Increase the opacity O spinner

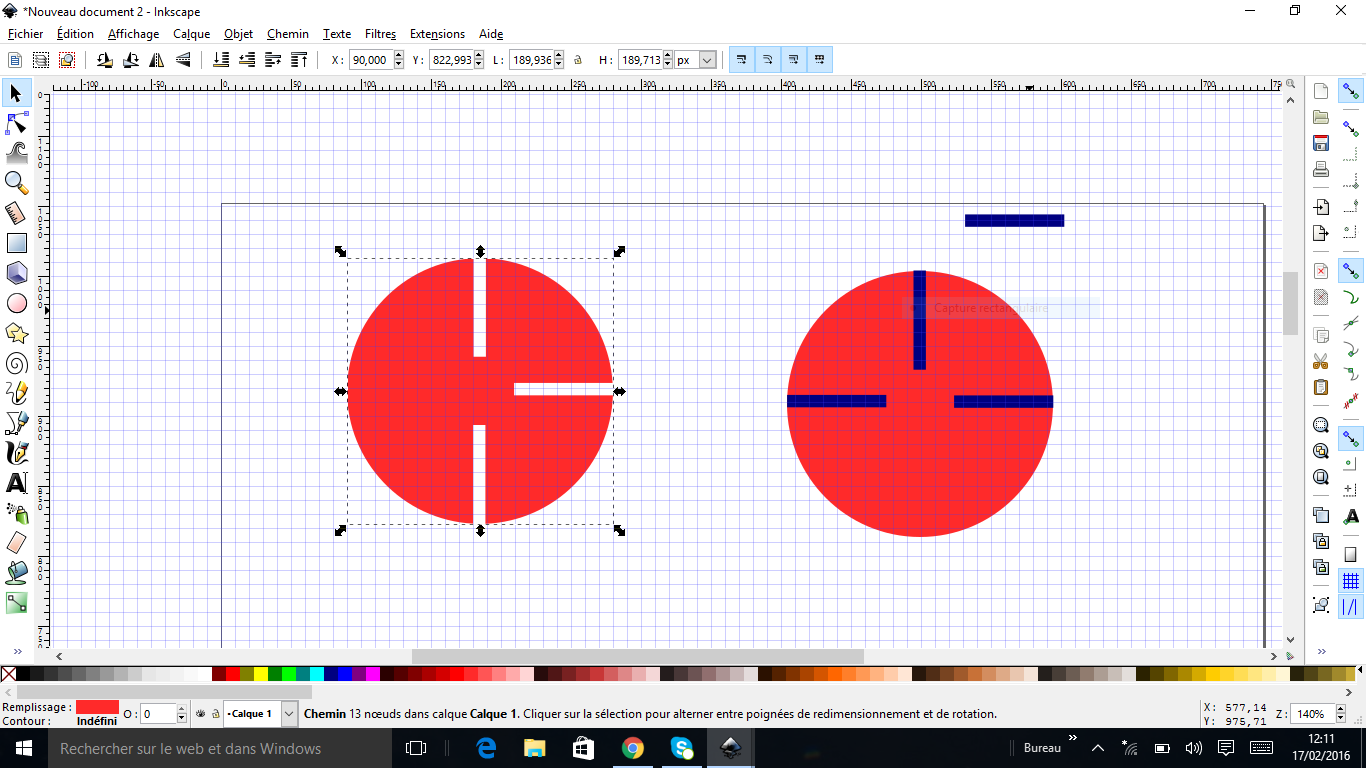pos(181,710)
